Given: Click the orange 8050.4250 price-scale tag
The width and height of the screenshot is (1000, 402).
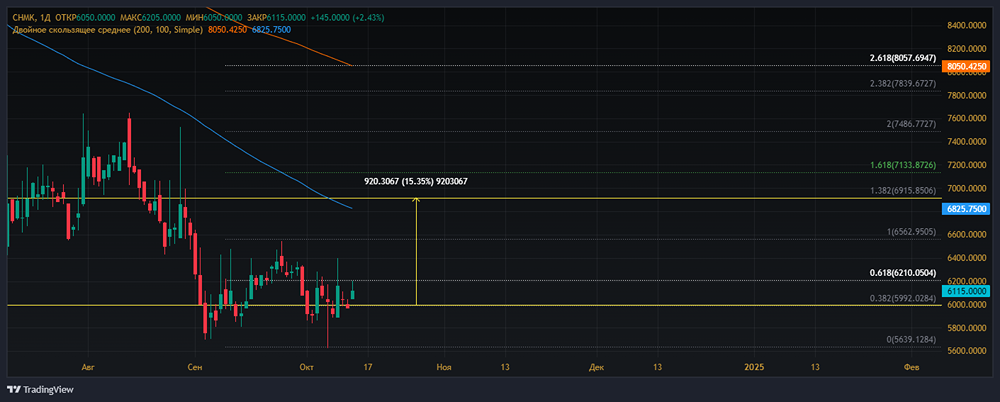Looking at the screenshot, I should [x=967, y=66].
